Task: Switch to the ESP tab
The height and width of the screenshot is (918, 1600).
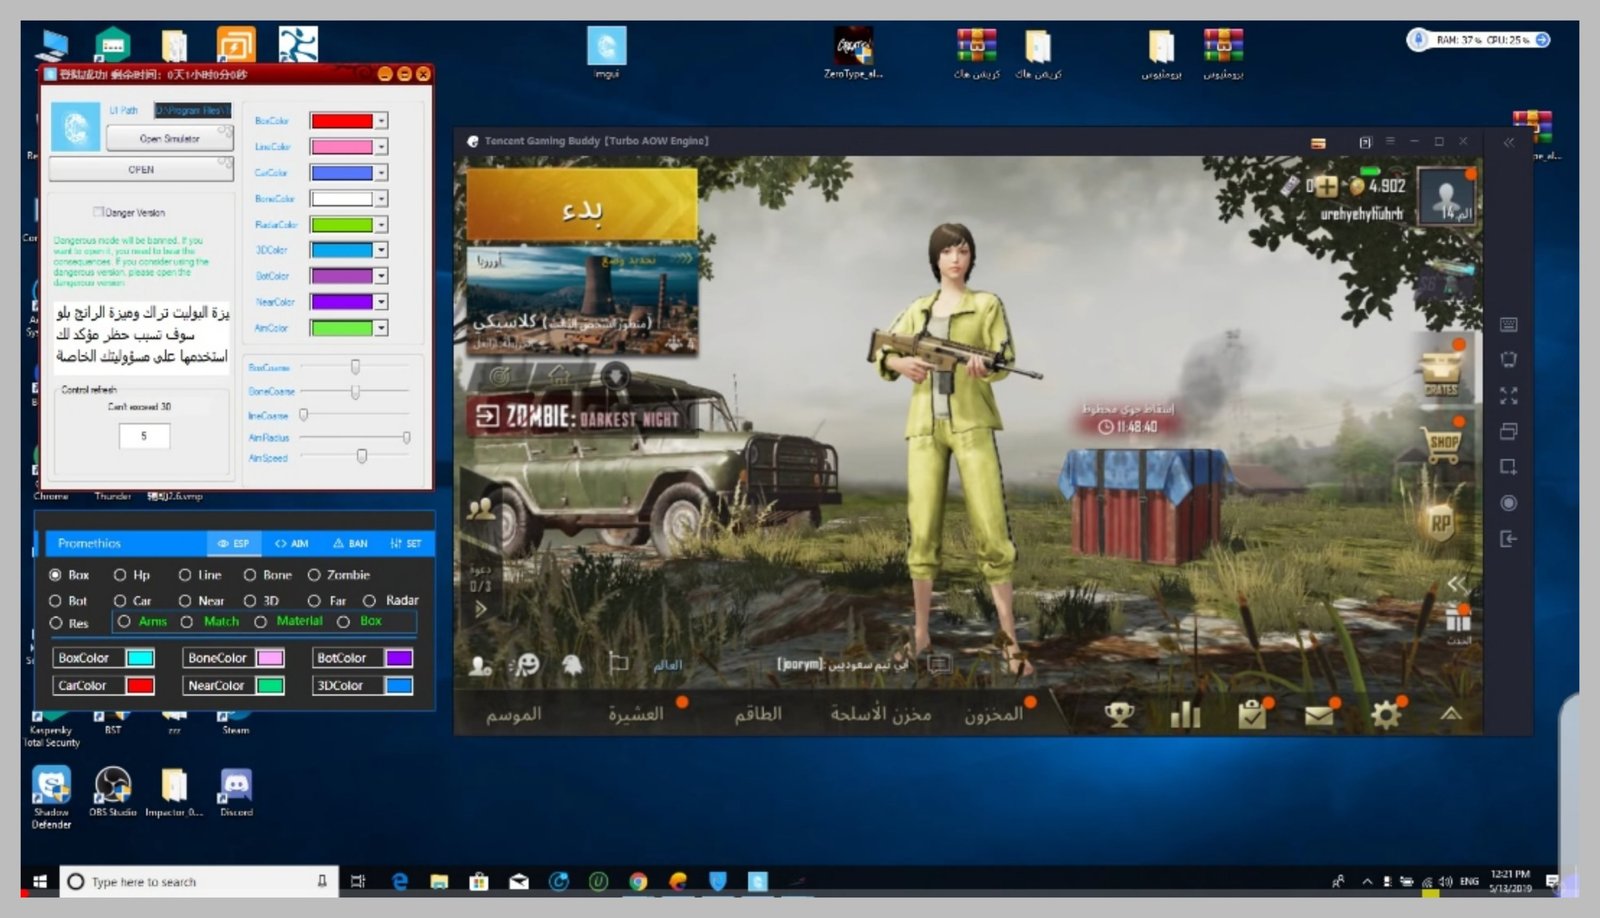Action: [x=234, y=543]
